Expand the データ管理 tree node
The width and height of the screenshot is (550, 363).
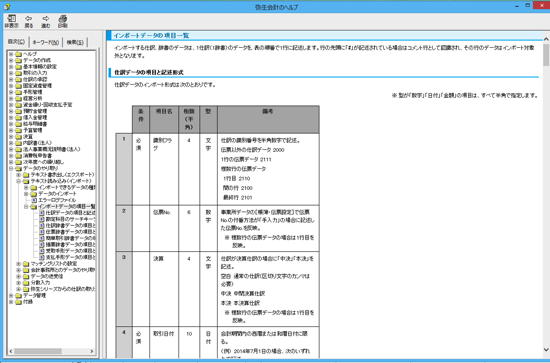11,295
